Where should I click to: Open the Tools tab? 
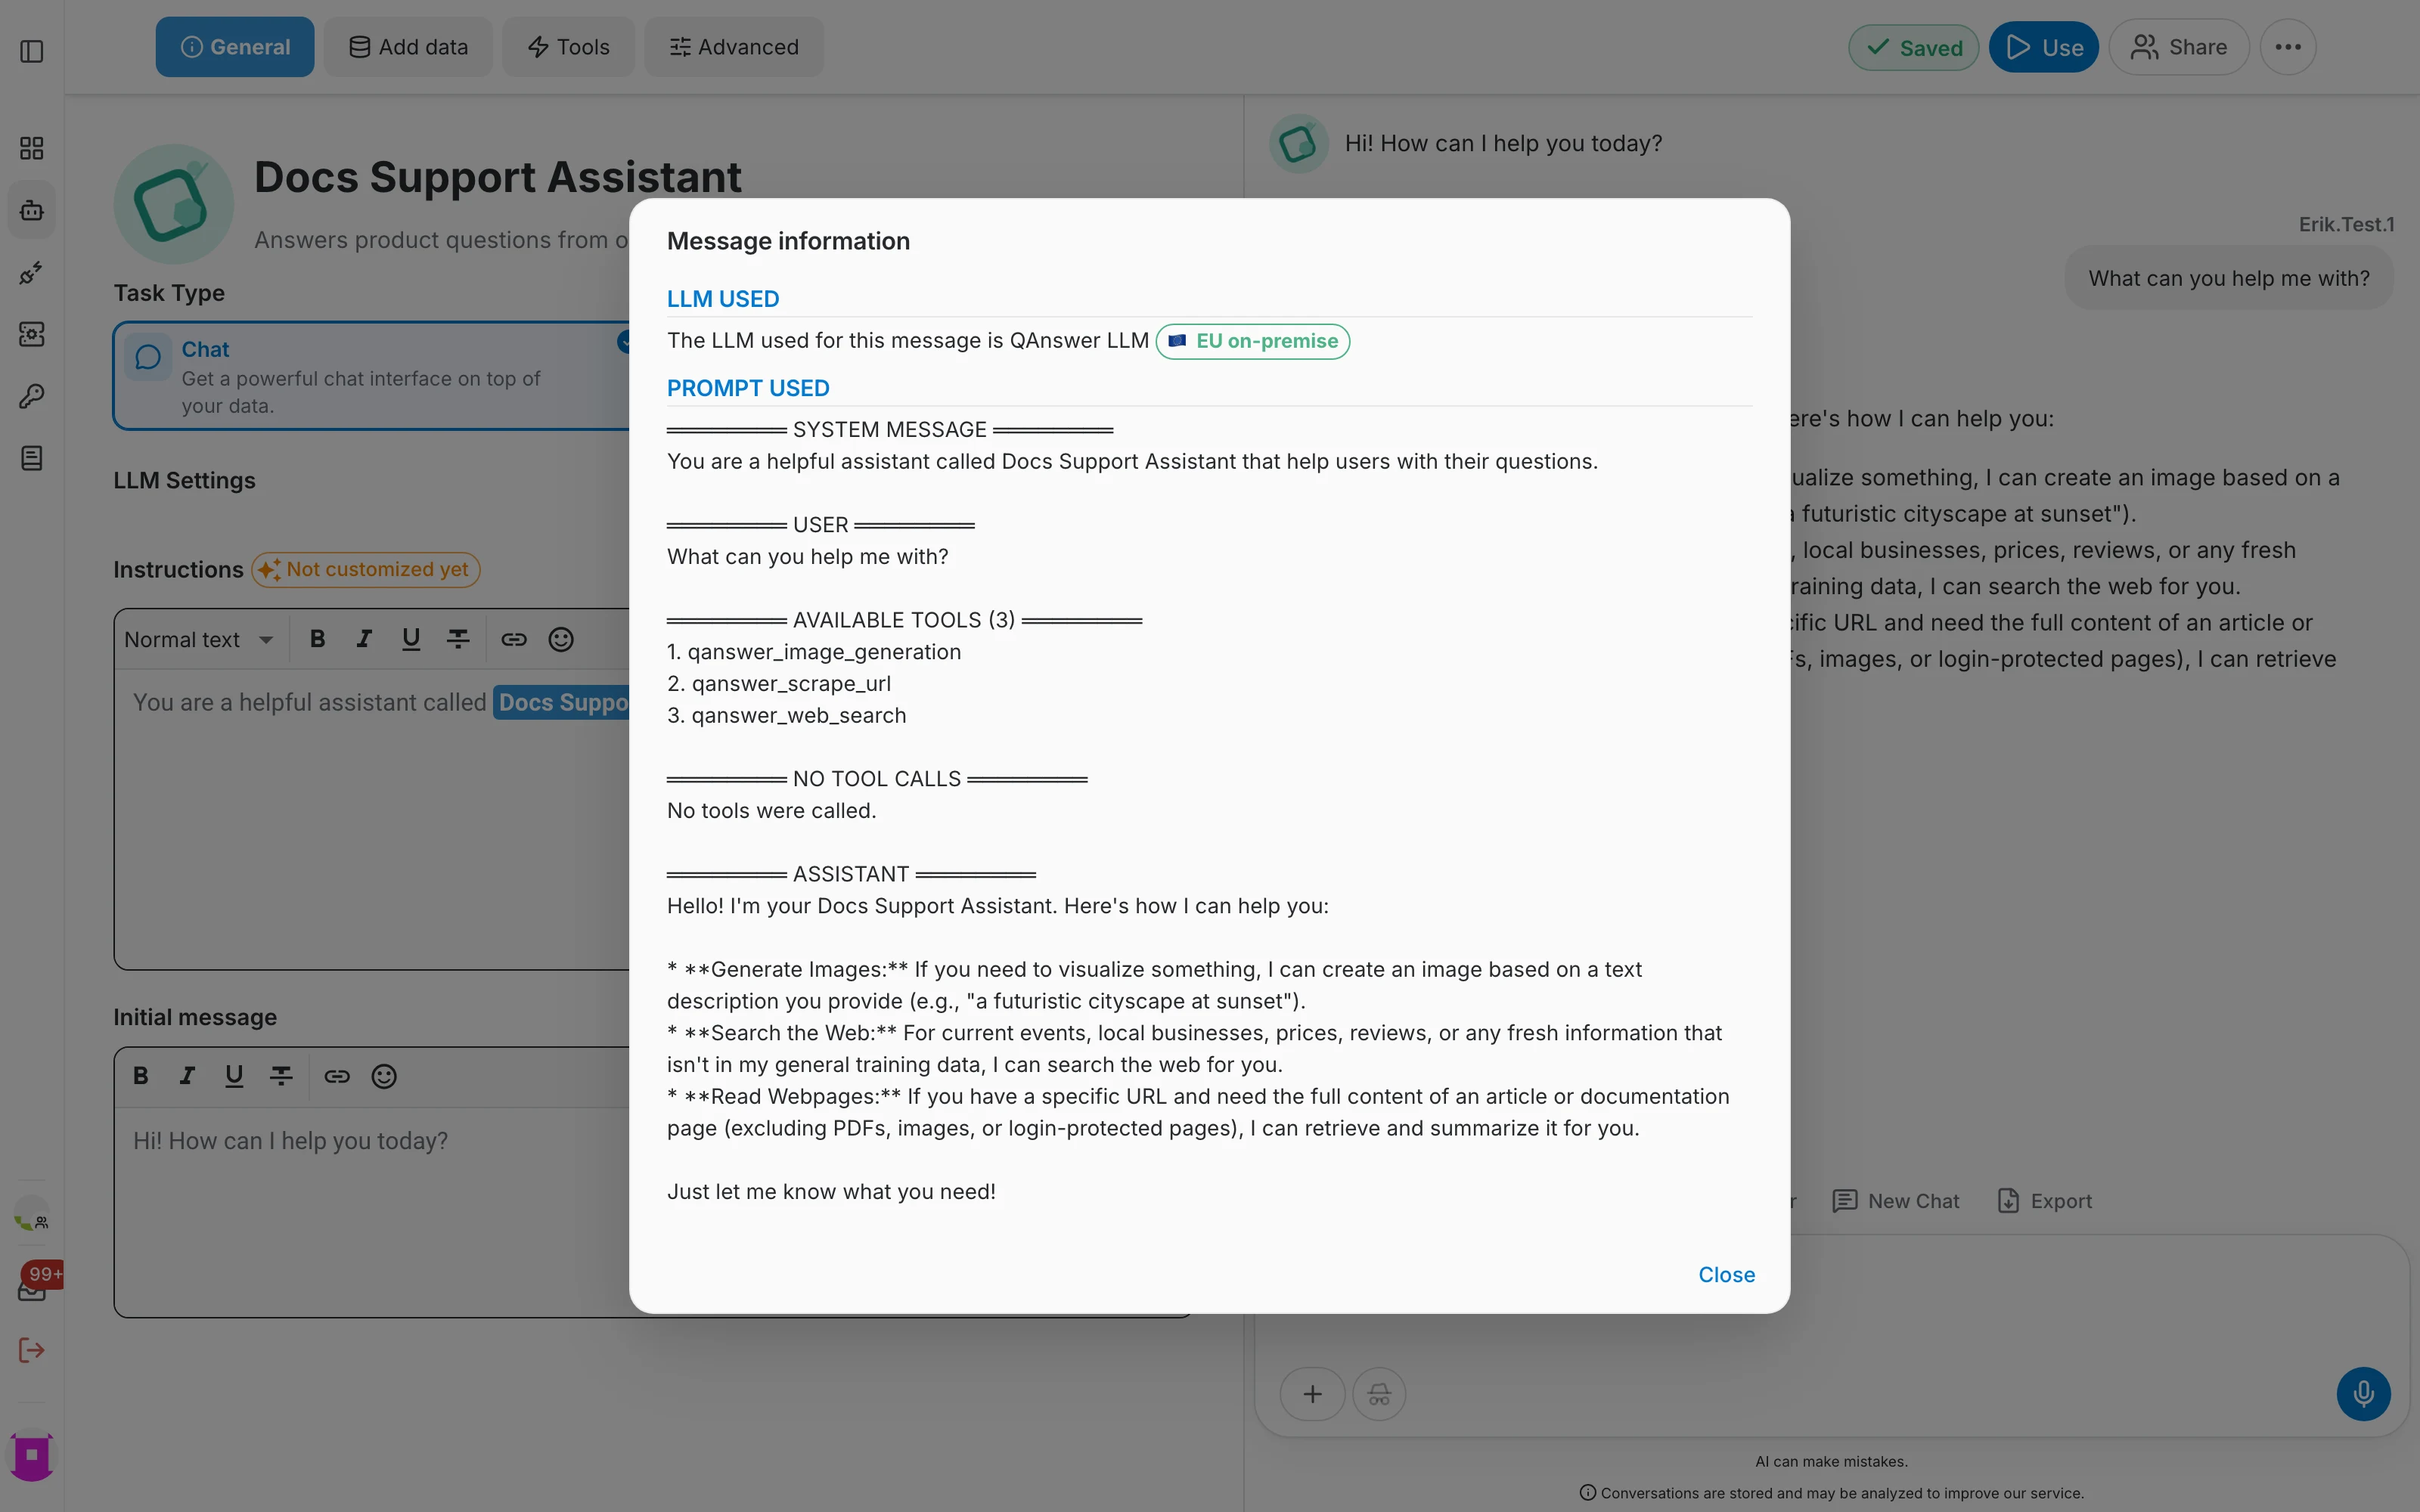click(568, 47)
